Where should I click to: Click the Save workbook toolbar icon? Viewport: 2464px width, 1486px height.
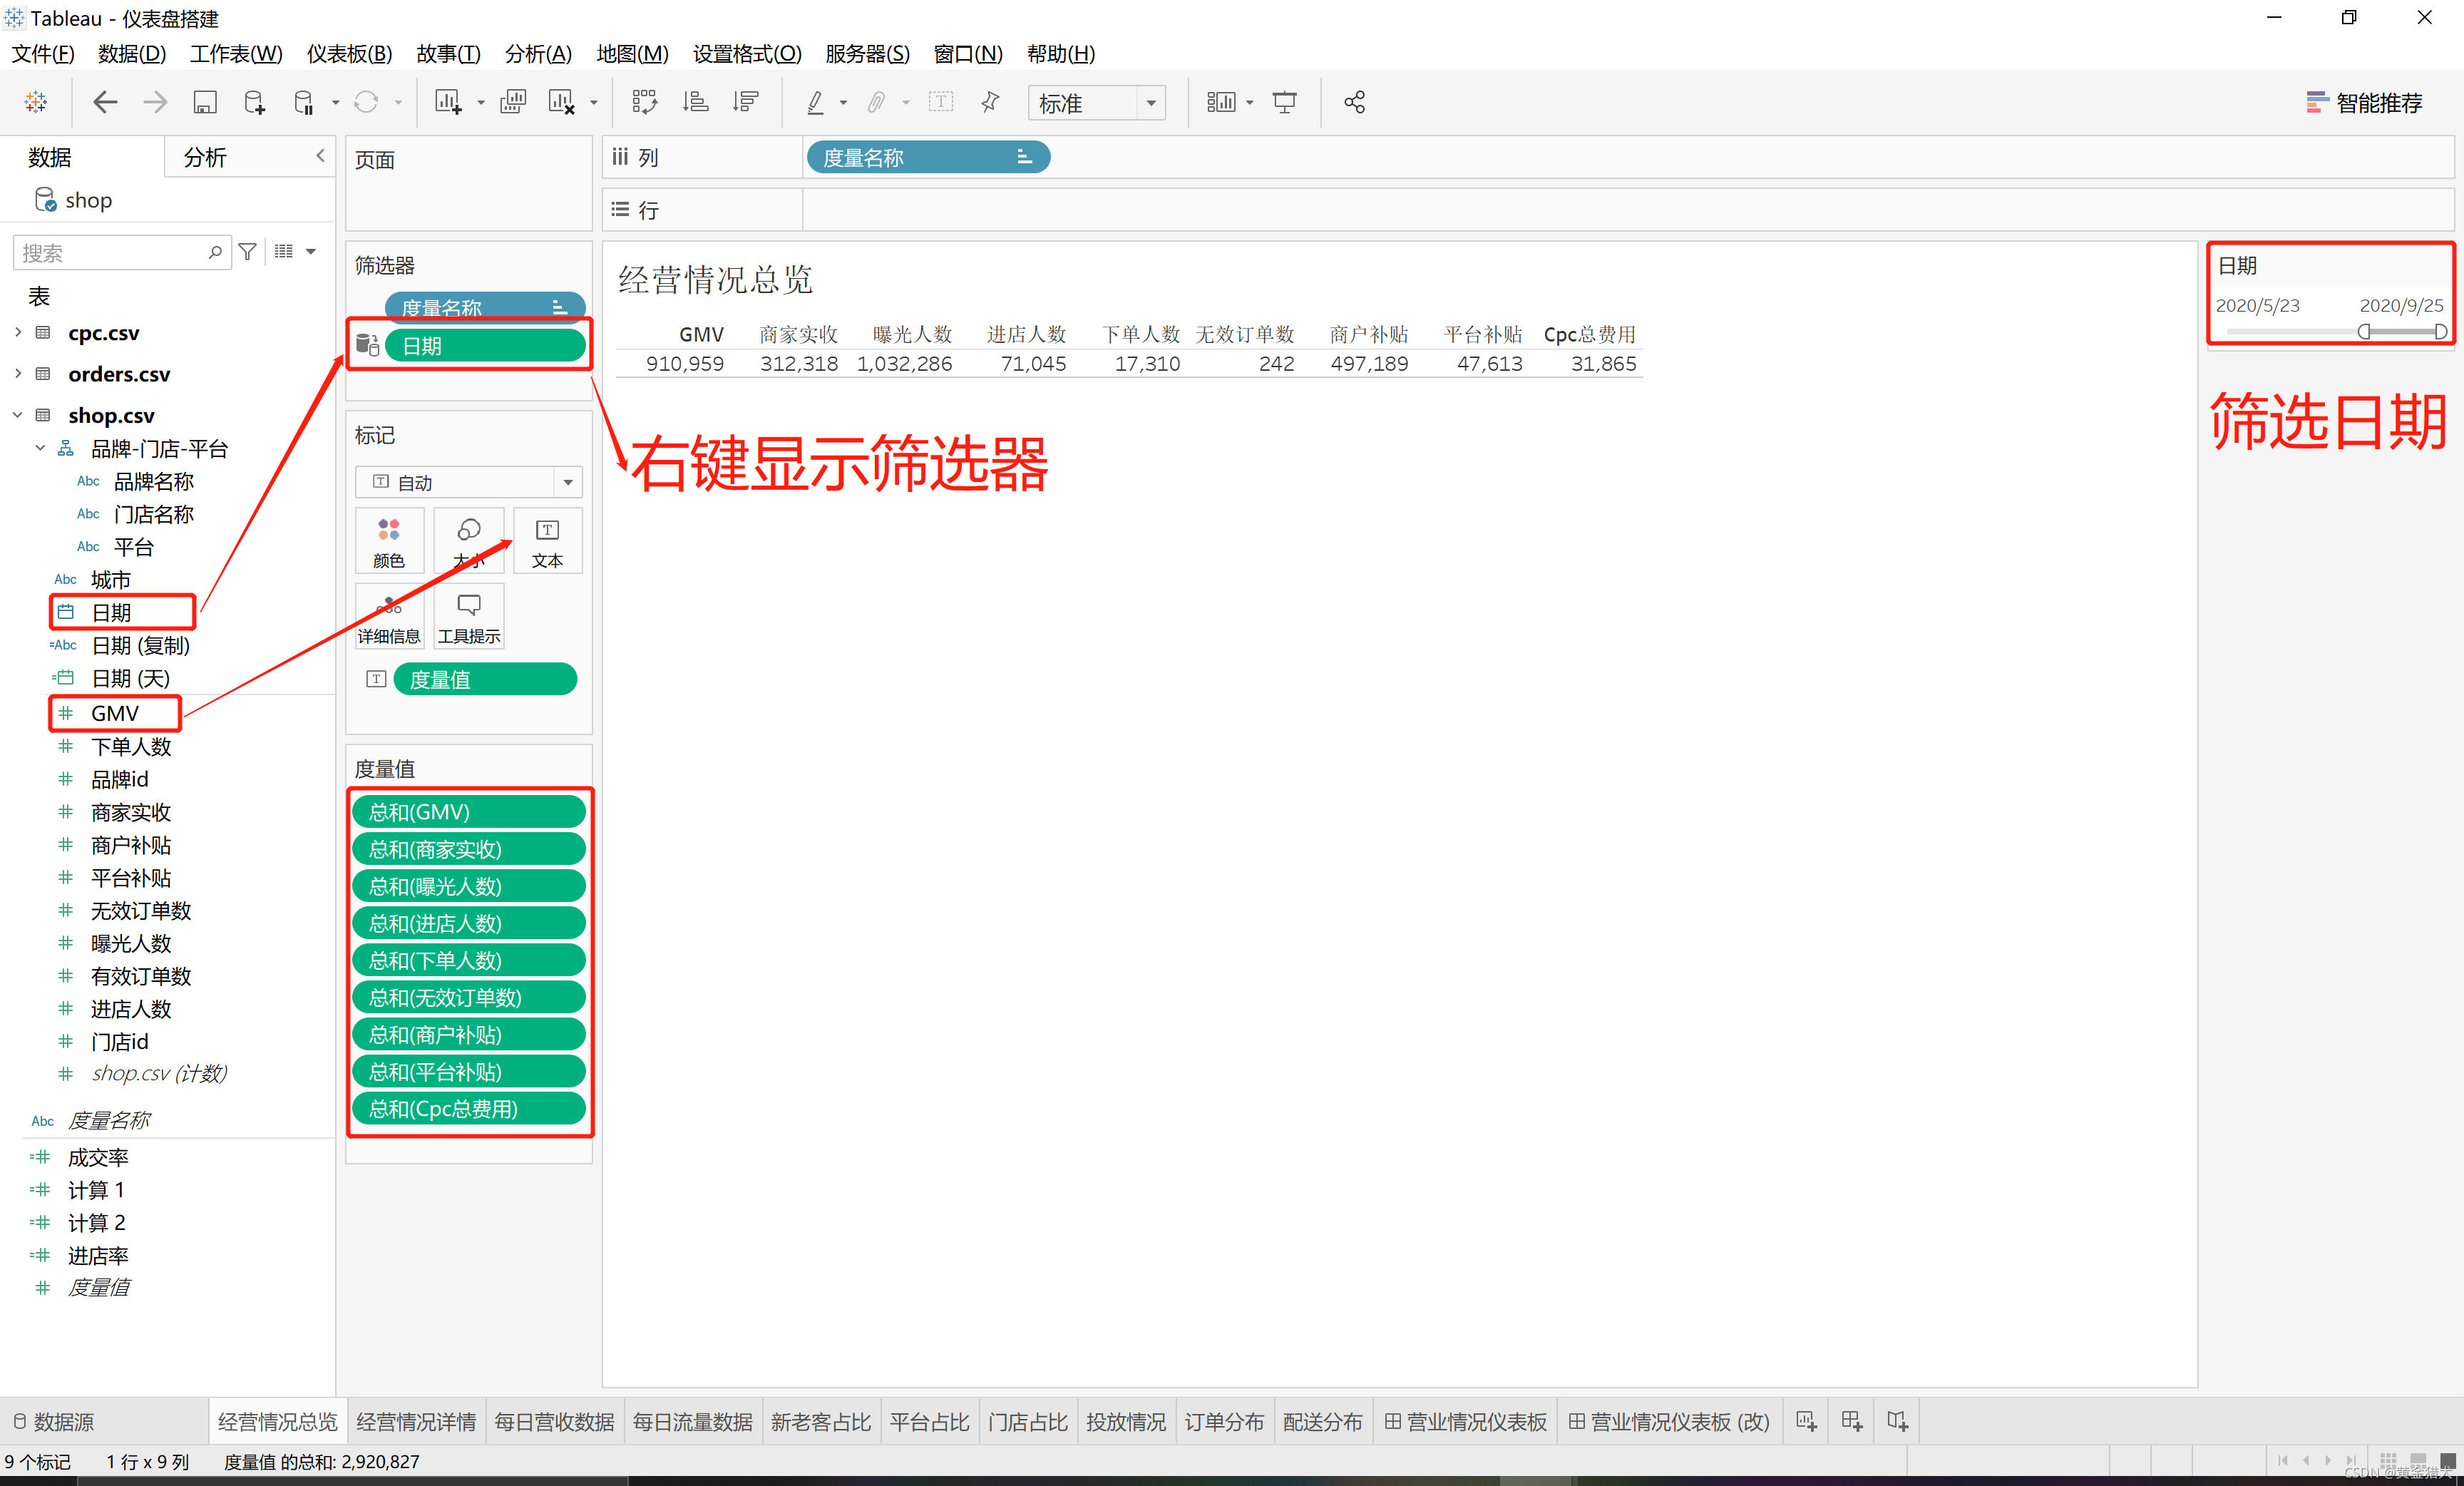tap(205, 102)
